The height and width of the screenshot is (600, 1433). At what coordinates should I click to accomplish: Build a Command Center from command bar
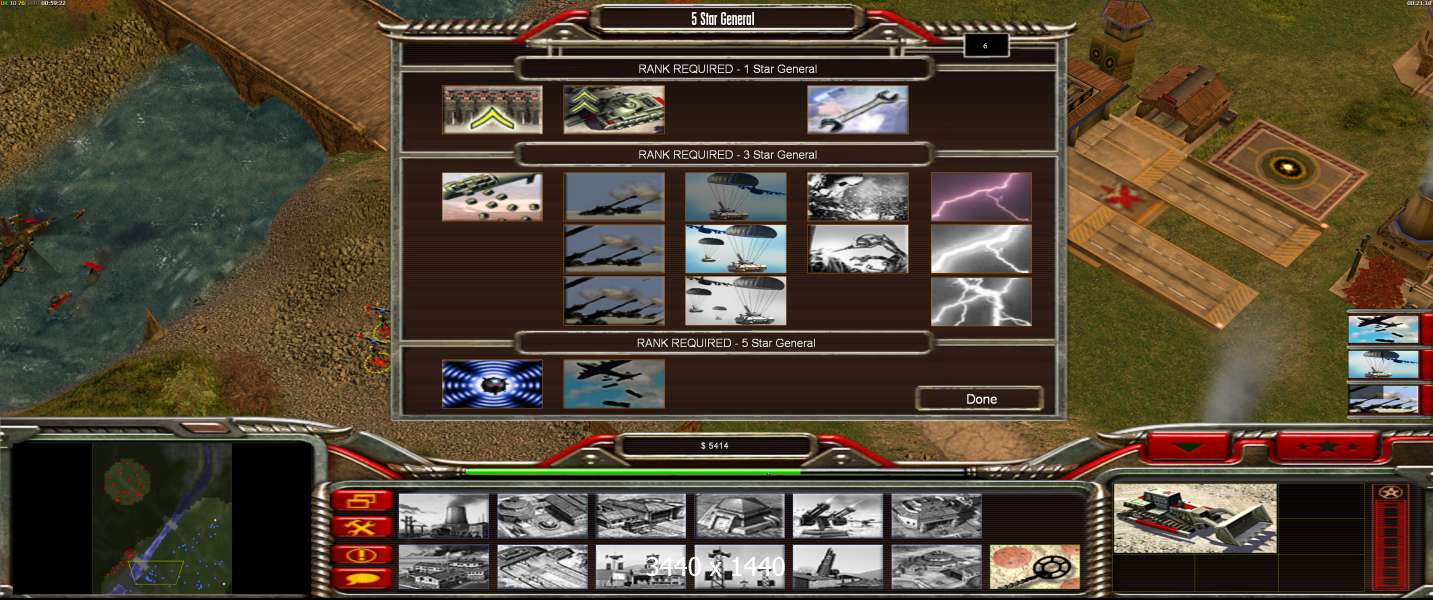pos(936,567)
